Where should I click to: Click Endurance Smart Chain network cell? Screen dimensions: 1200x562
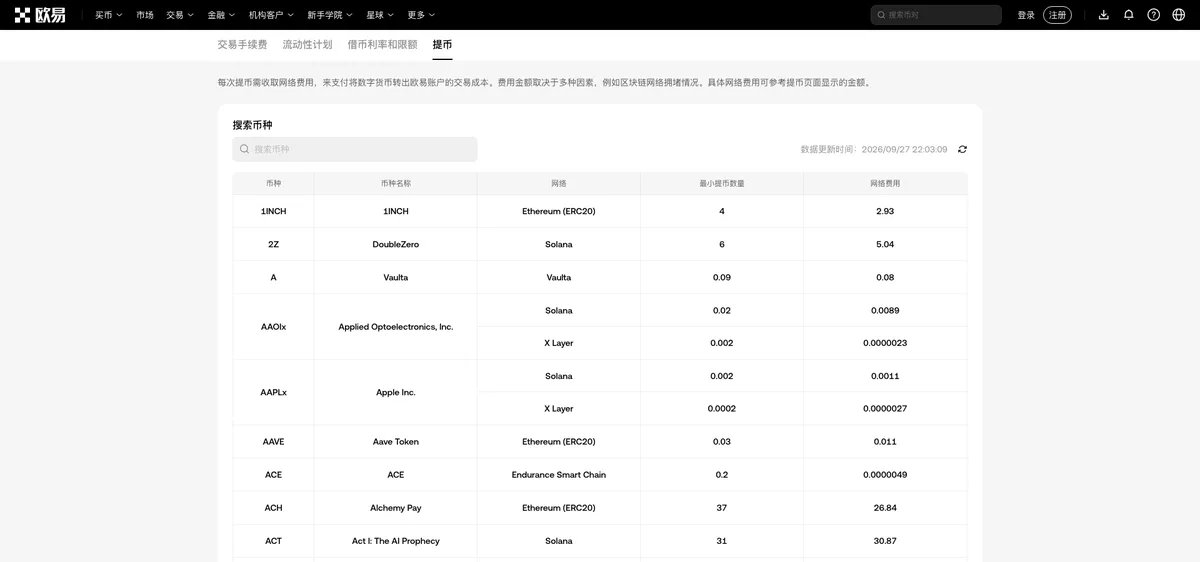[x=559, y=475]
